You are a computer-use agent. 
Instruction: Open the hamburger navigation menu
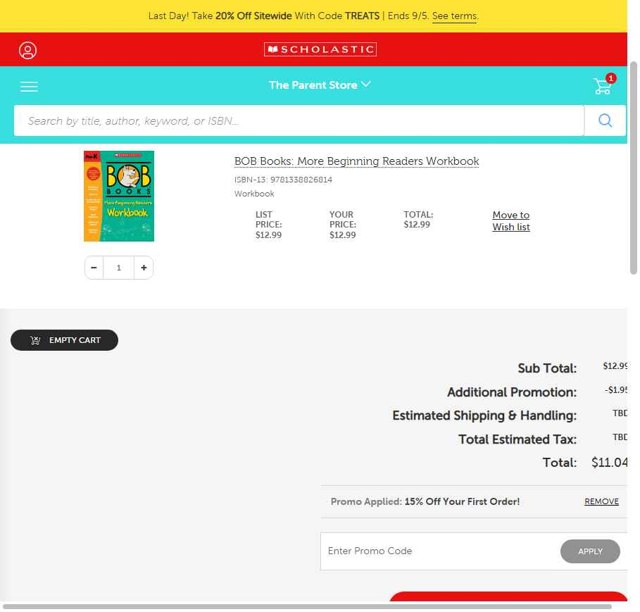(29, 86)
